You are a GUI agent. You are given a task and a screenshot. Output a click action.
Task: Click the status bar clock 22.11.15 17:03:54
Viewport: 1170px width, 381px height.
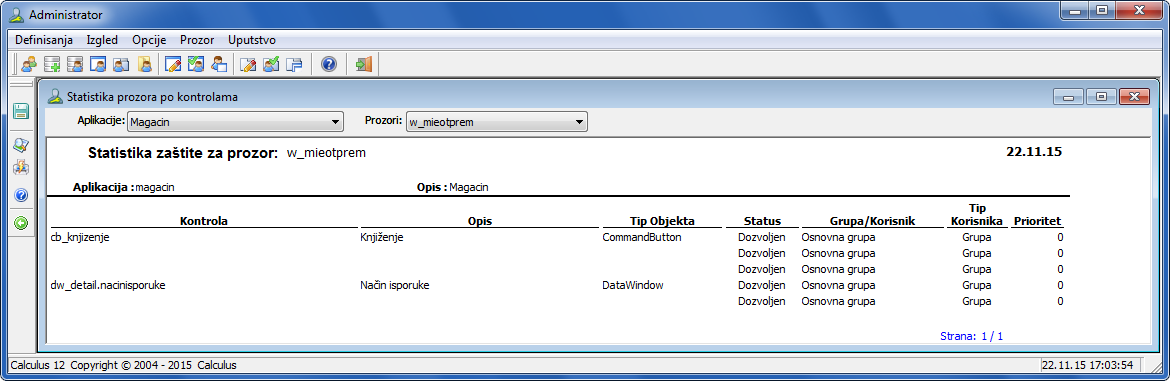tap(1088, 365)
